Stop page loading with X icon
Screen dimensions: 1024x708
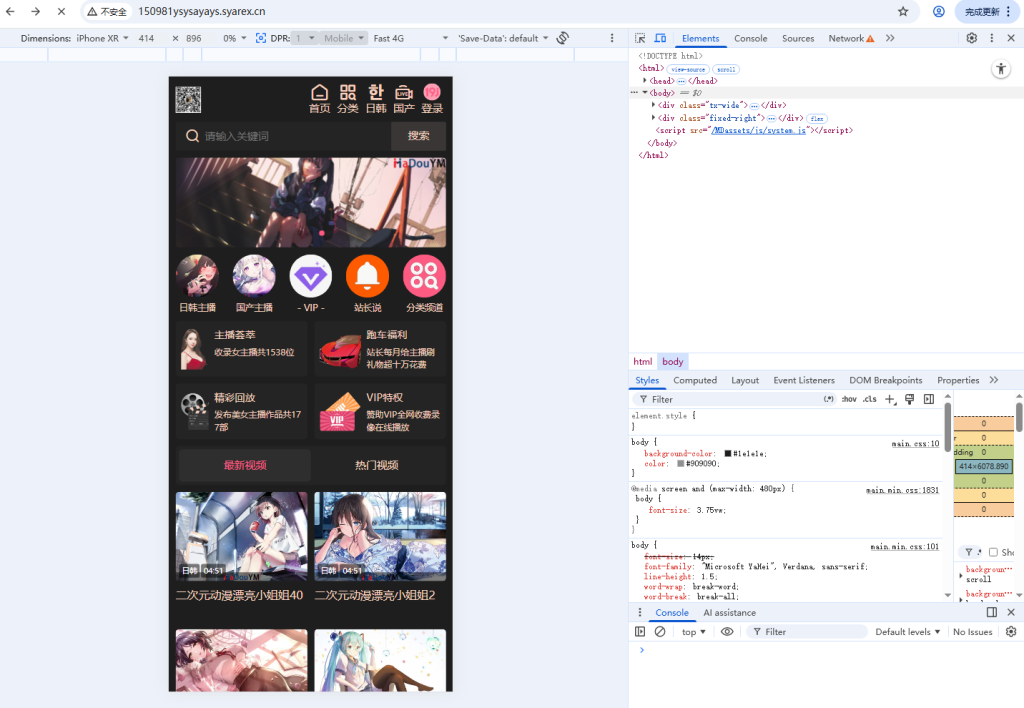coord(61,11)
